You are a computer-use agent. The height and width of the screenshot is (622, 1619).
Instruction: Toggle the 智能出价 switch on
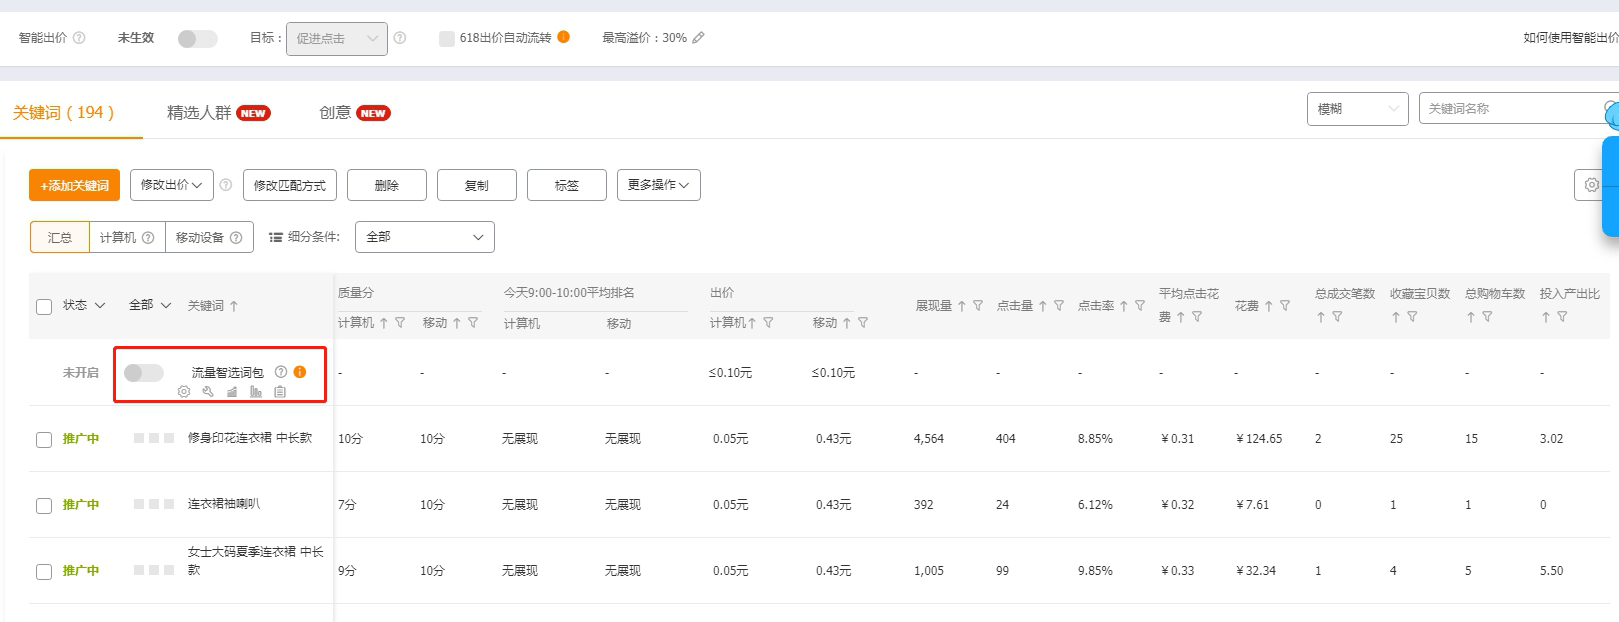coord(197,39)
